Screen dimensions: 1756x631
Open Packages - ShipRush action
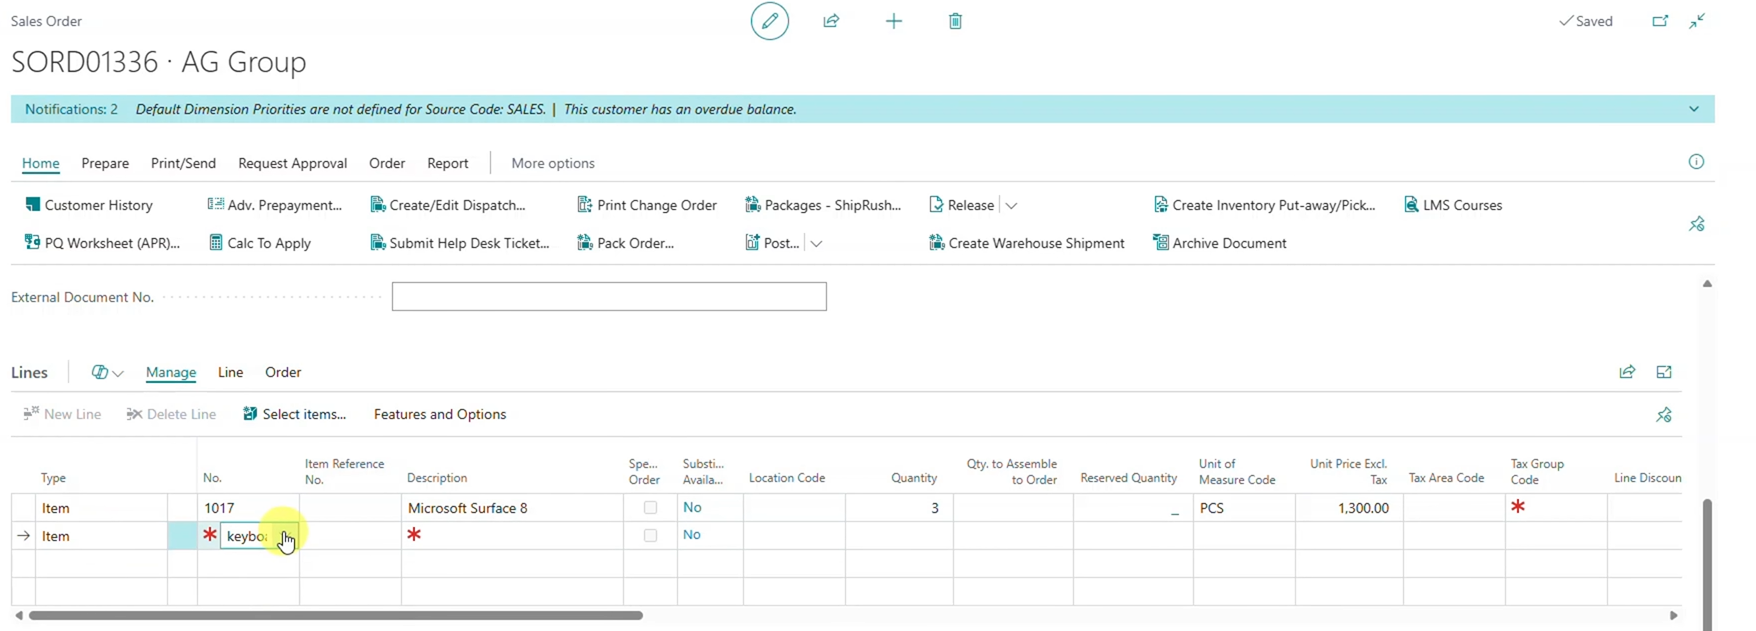(x=823, y=205)
